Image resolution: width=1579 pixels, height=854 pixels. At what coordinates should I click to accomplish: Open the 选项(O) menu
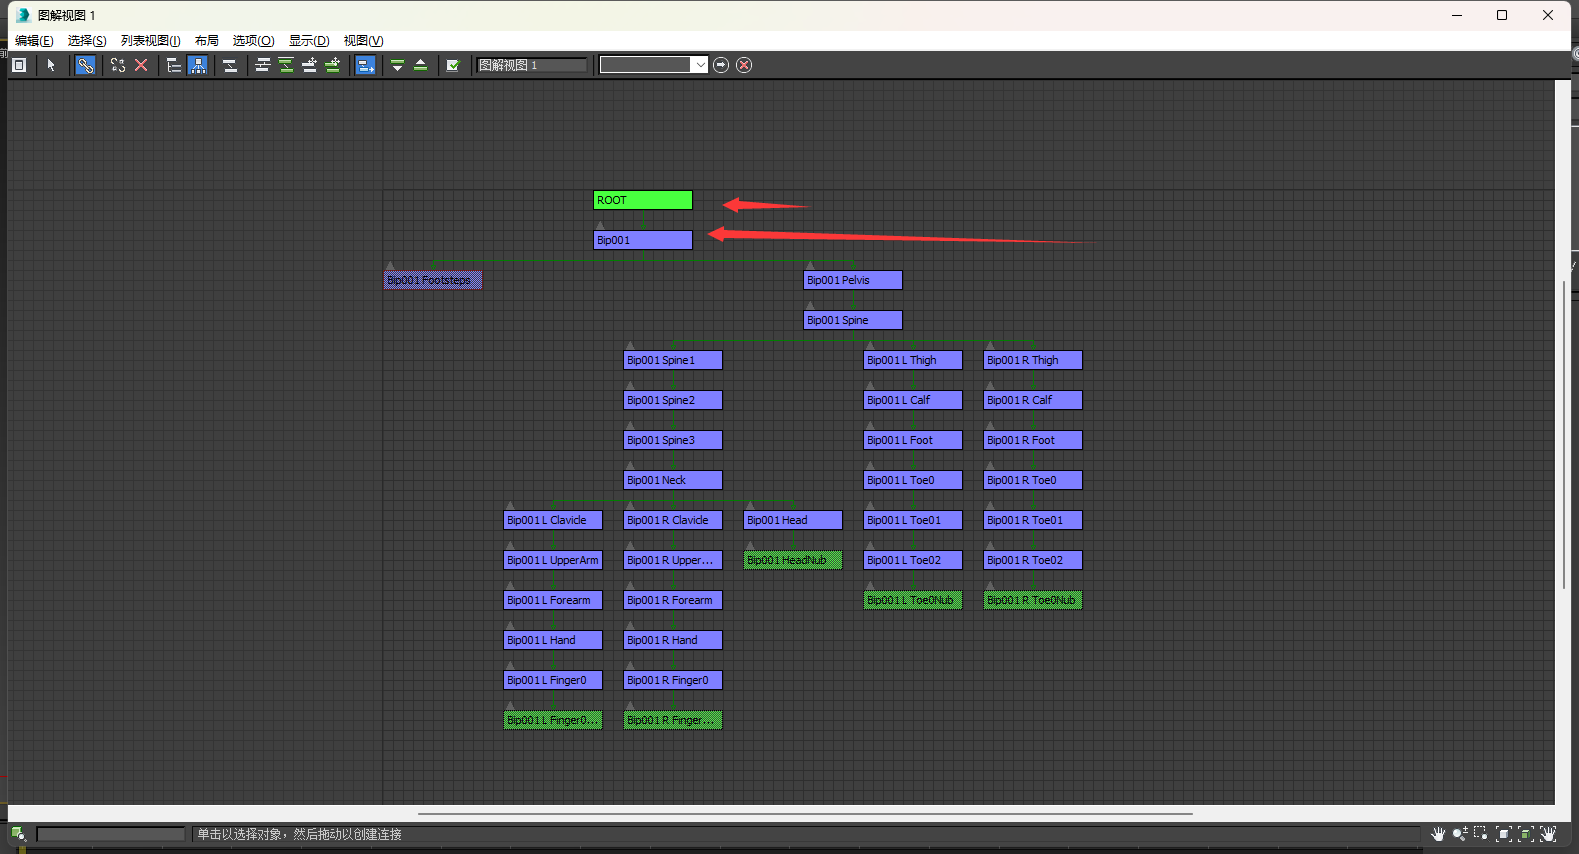tap(253, 41)
